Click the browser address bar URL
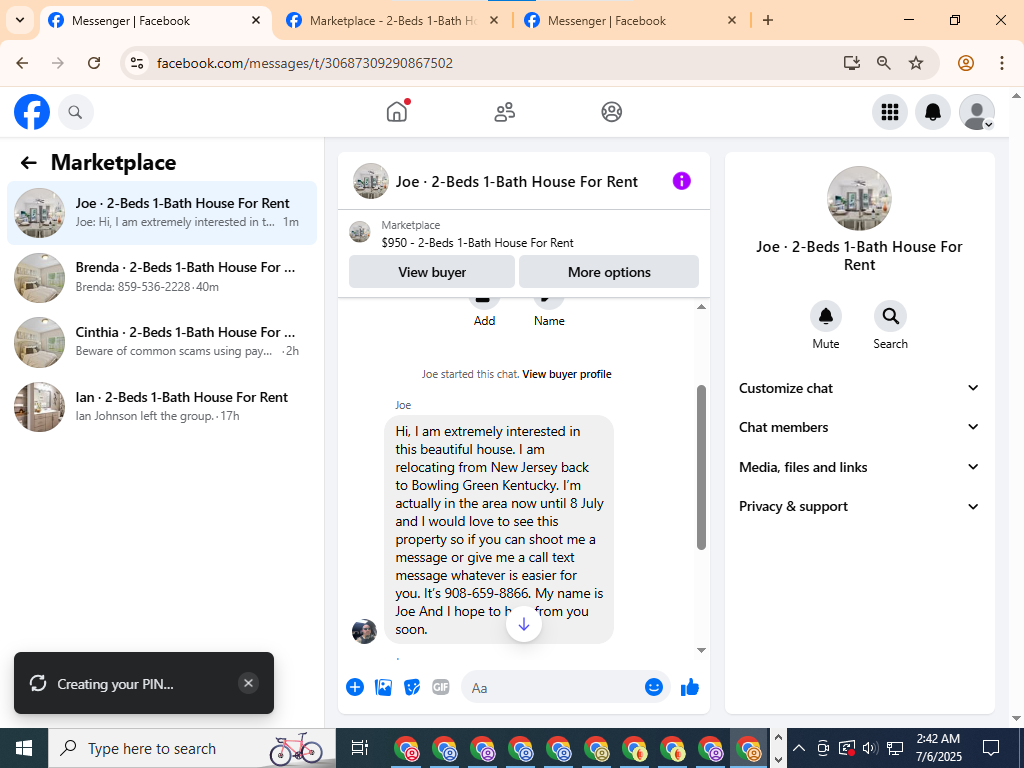Image resolution: width=1024 pixels, height=768 pixels. (305, 63)
